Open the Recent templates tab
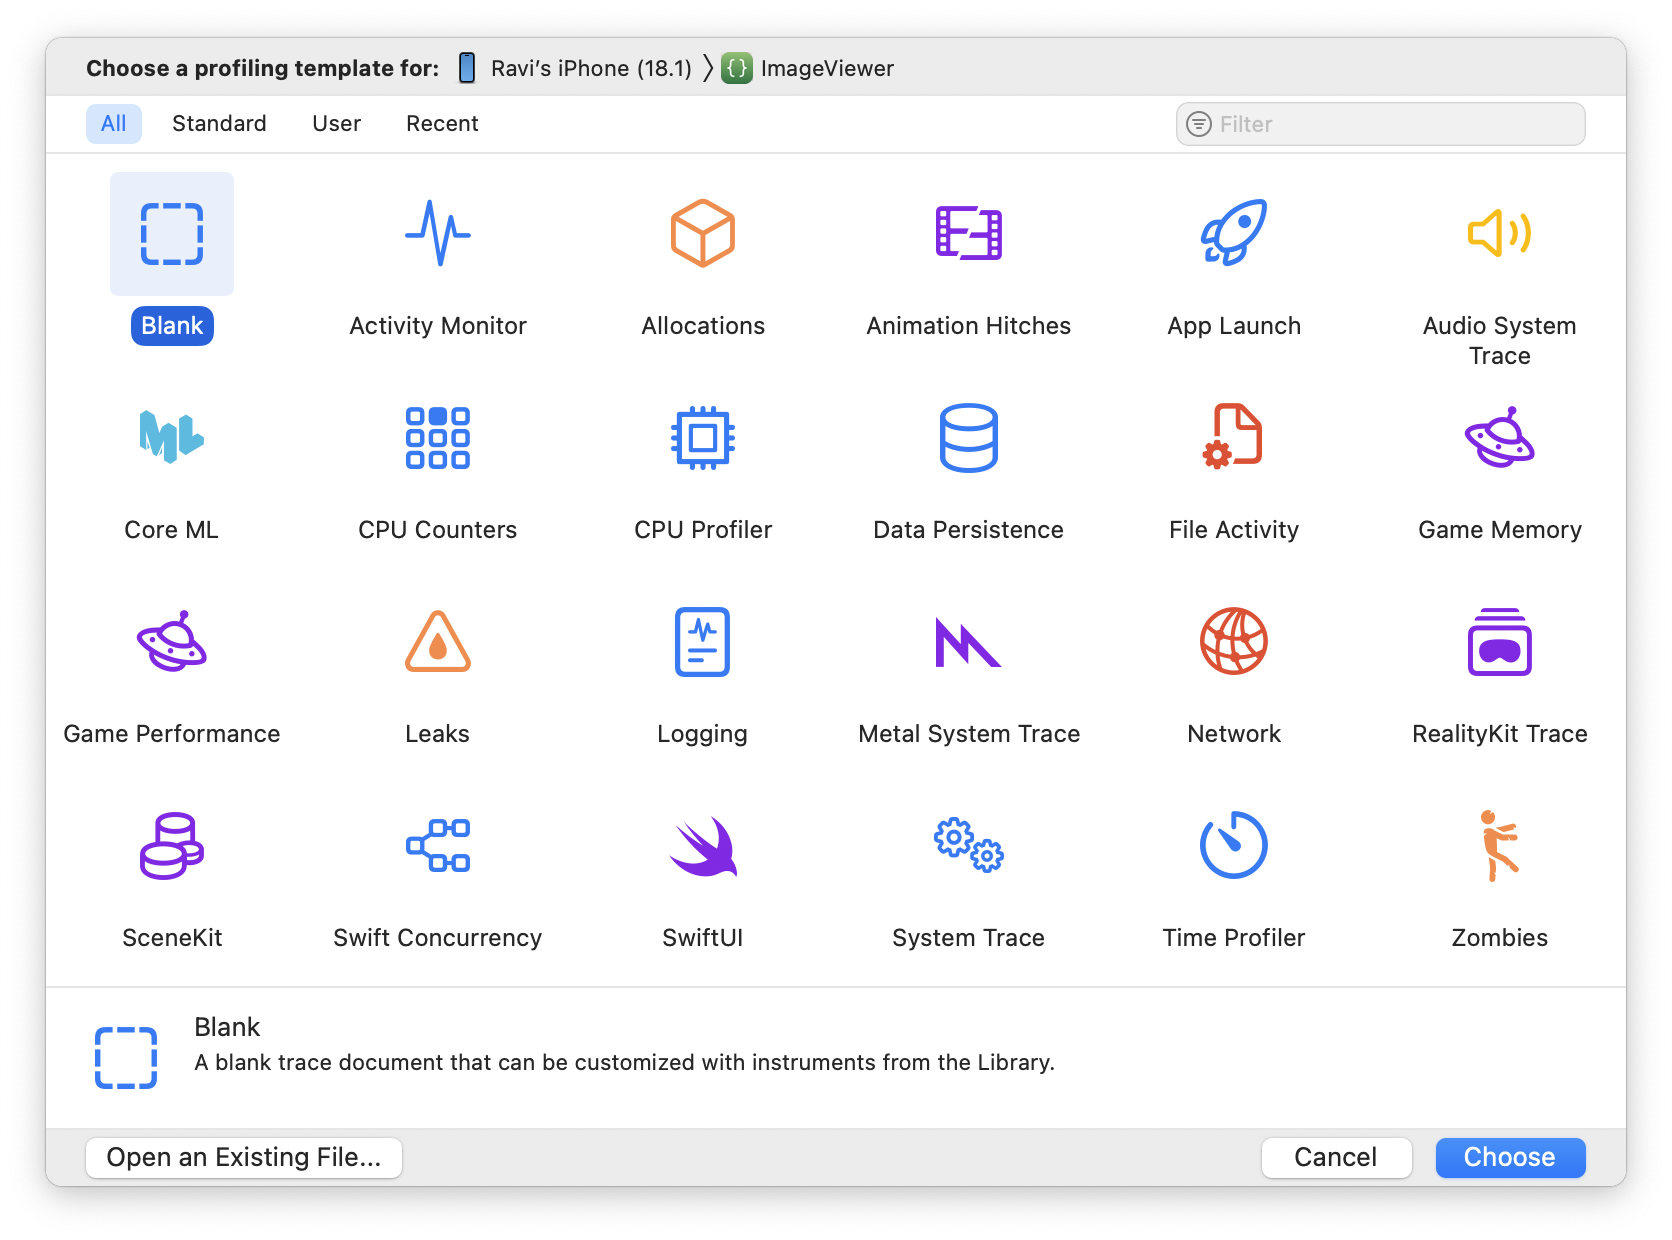1672x1240 pixels. [x=442, y=123]
